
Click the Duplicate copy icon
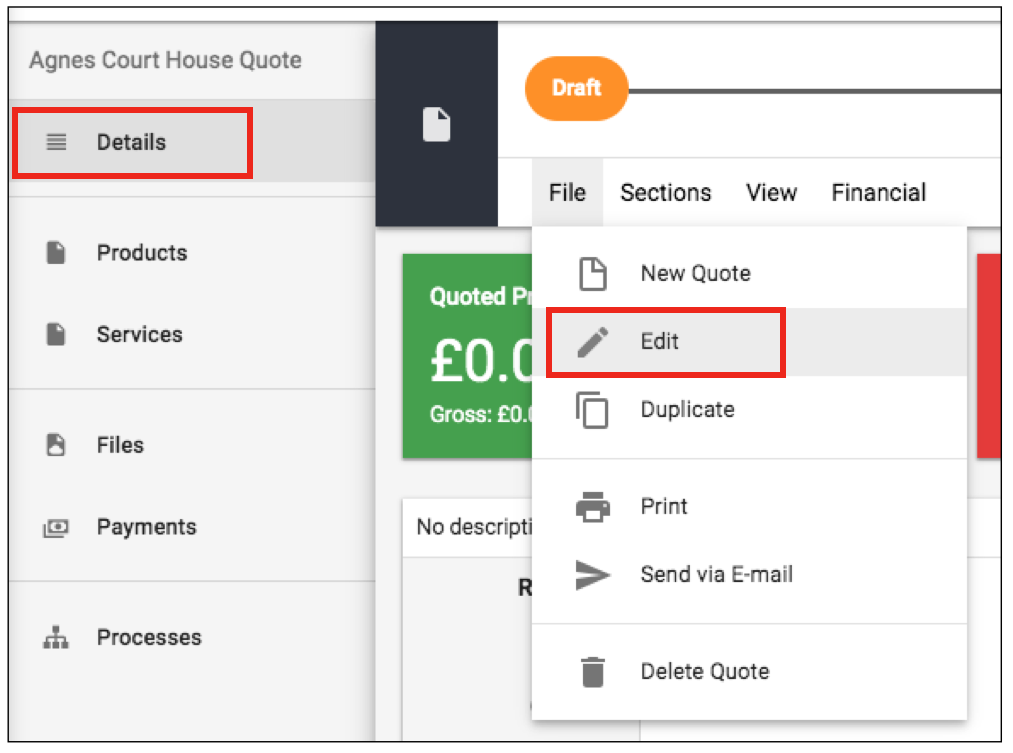tap(592, 410)
